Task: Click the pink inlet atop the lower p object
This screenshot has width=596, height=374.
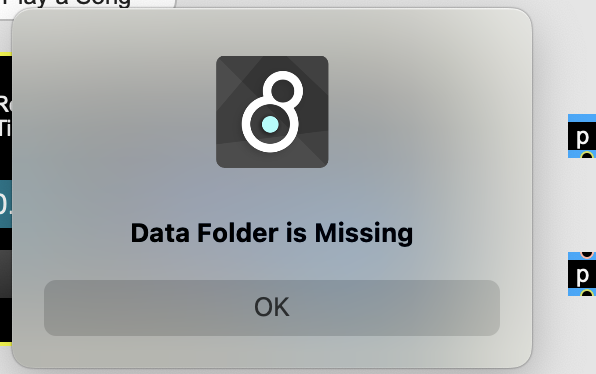Action: tap(587, 254)
